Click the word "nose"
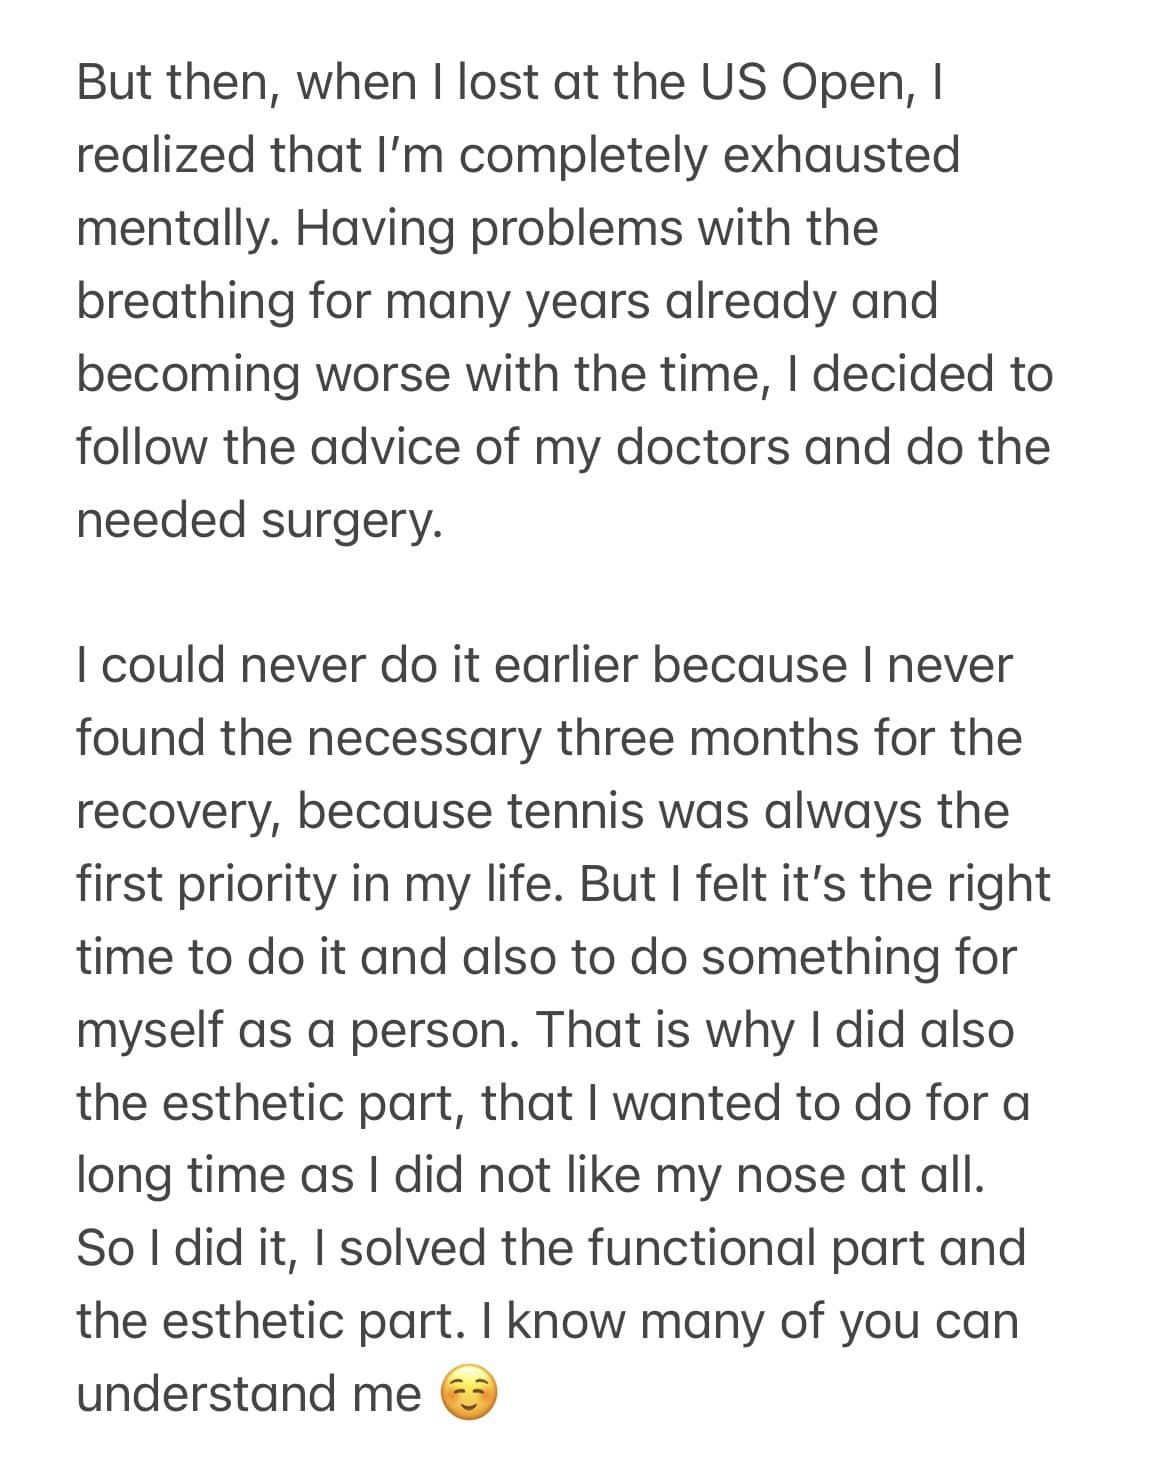The height and width of the screenshot is (1462, 1170). [793, 1177]
